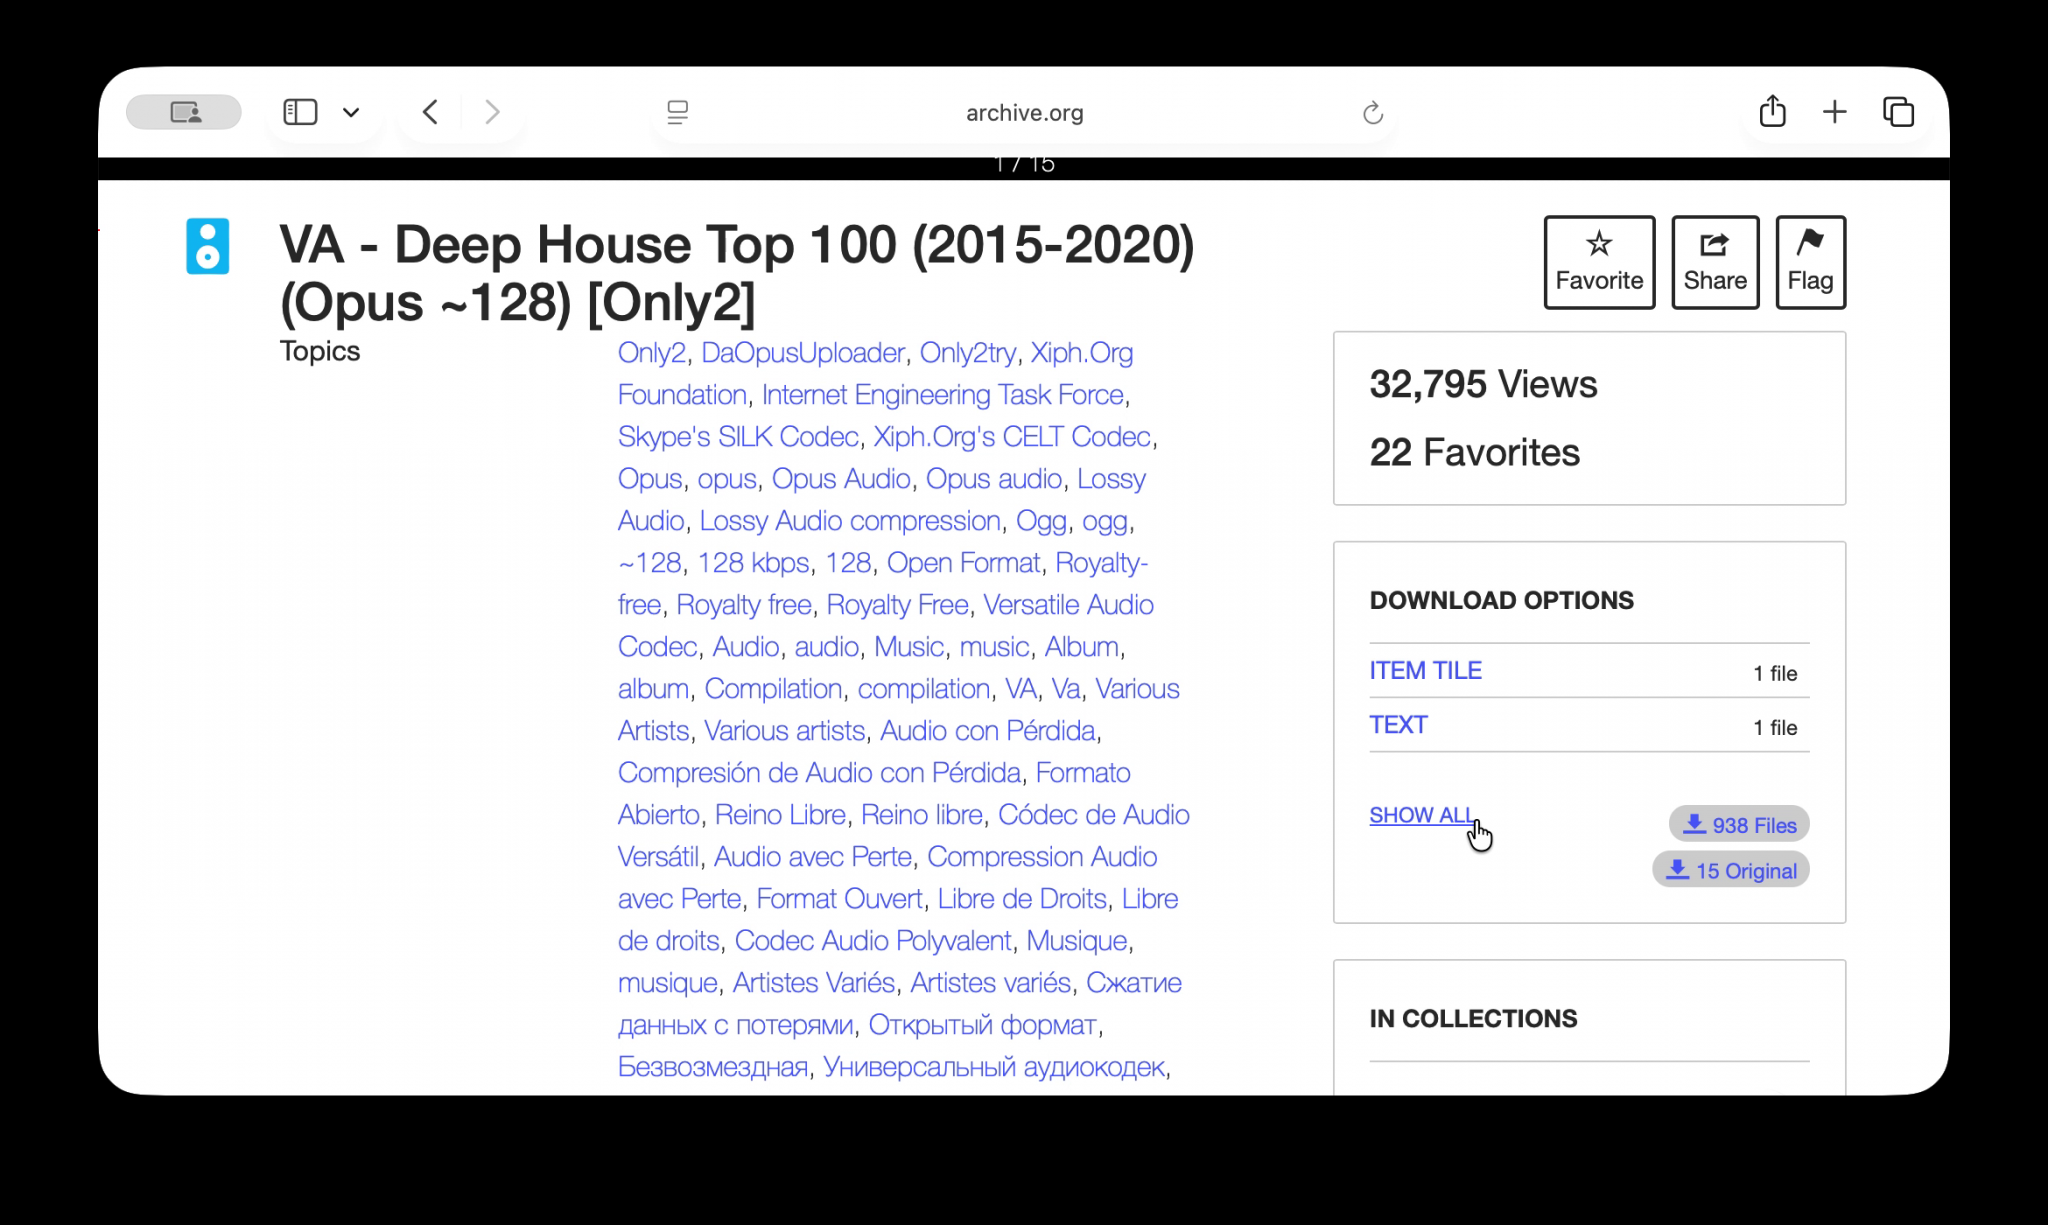Click the blue audio speaker icon
Viewport: 2048px width, 1225px height.
207,246
